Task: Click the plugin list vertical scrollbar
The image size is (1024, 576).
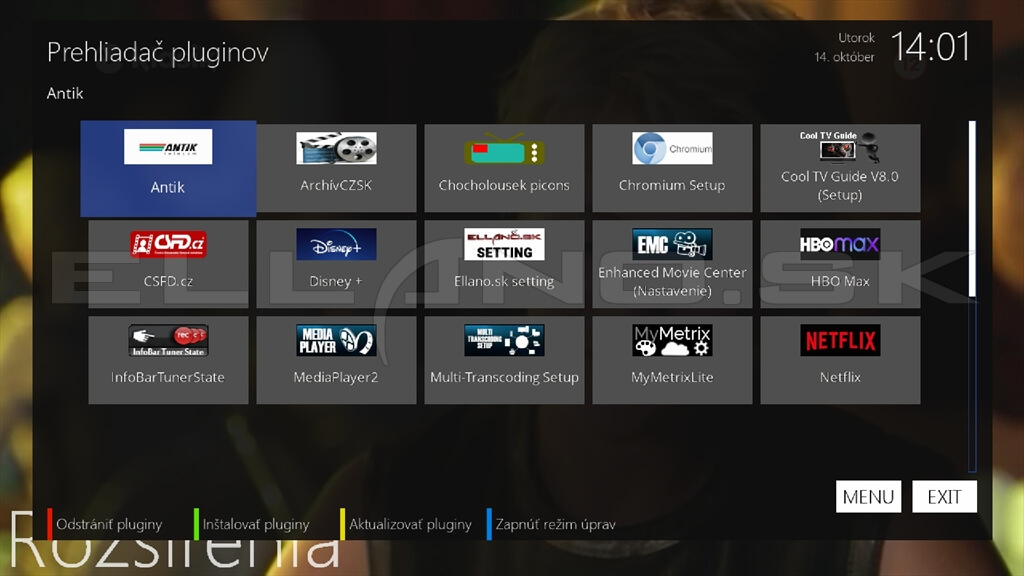Action: point(972,208)
